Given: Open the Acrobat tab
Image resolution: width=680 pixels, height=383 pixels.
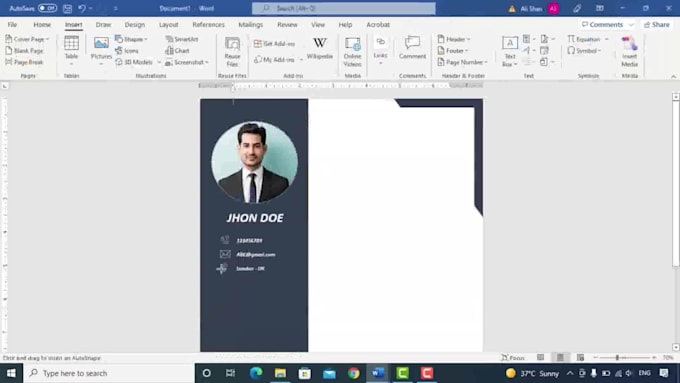Looking at the screenshot, I should coord(378,25).
